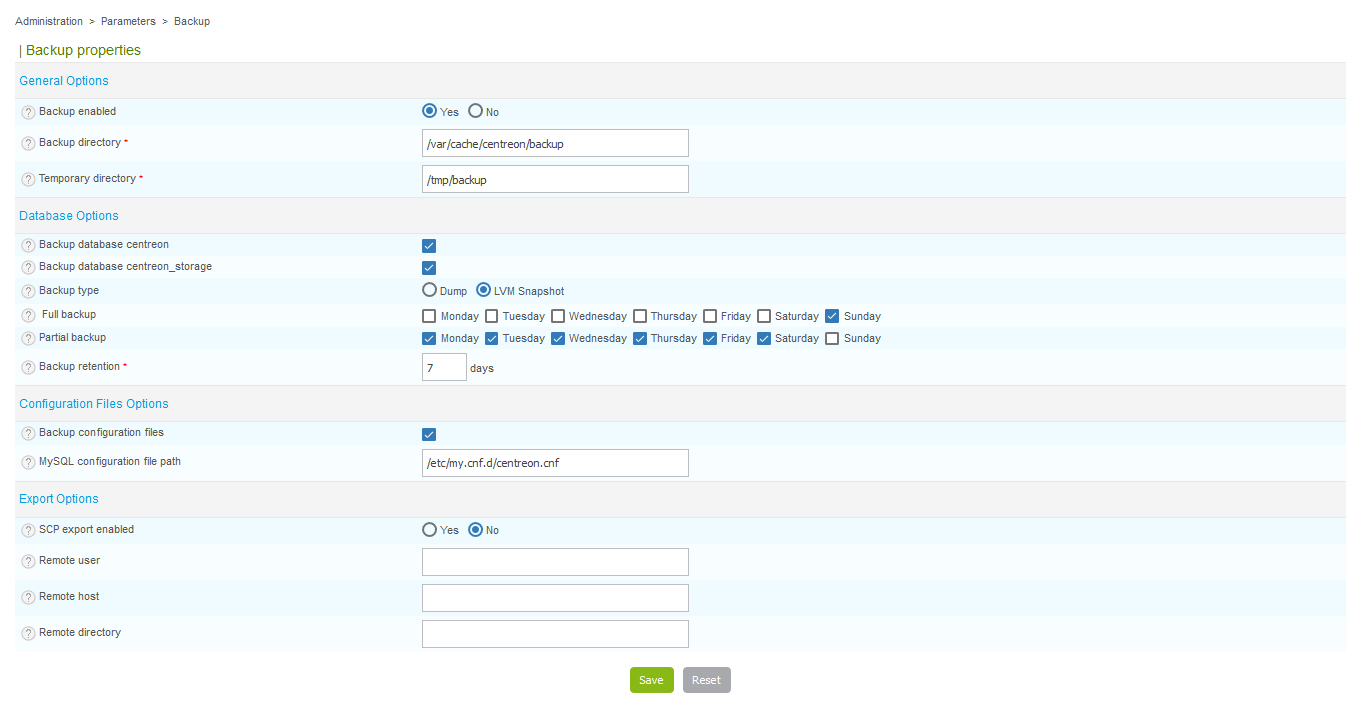Click help icon beside Backup directory
This screenshot has width=1361, height=709.
pyautogui.click(x=28, y=144)
